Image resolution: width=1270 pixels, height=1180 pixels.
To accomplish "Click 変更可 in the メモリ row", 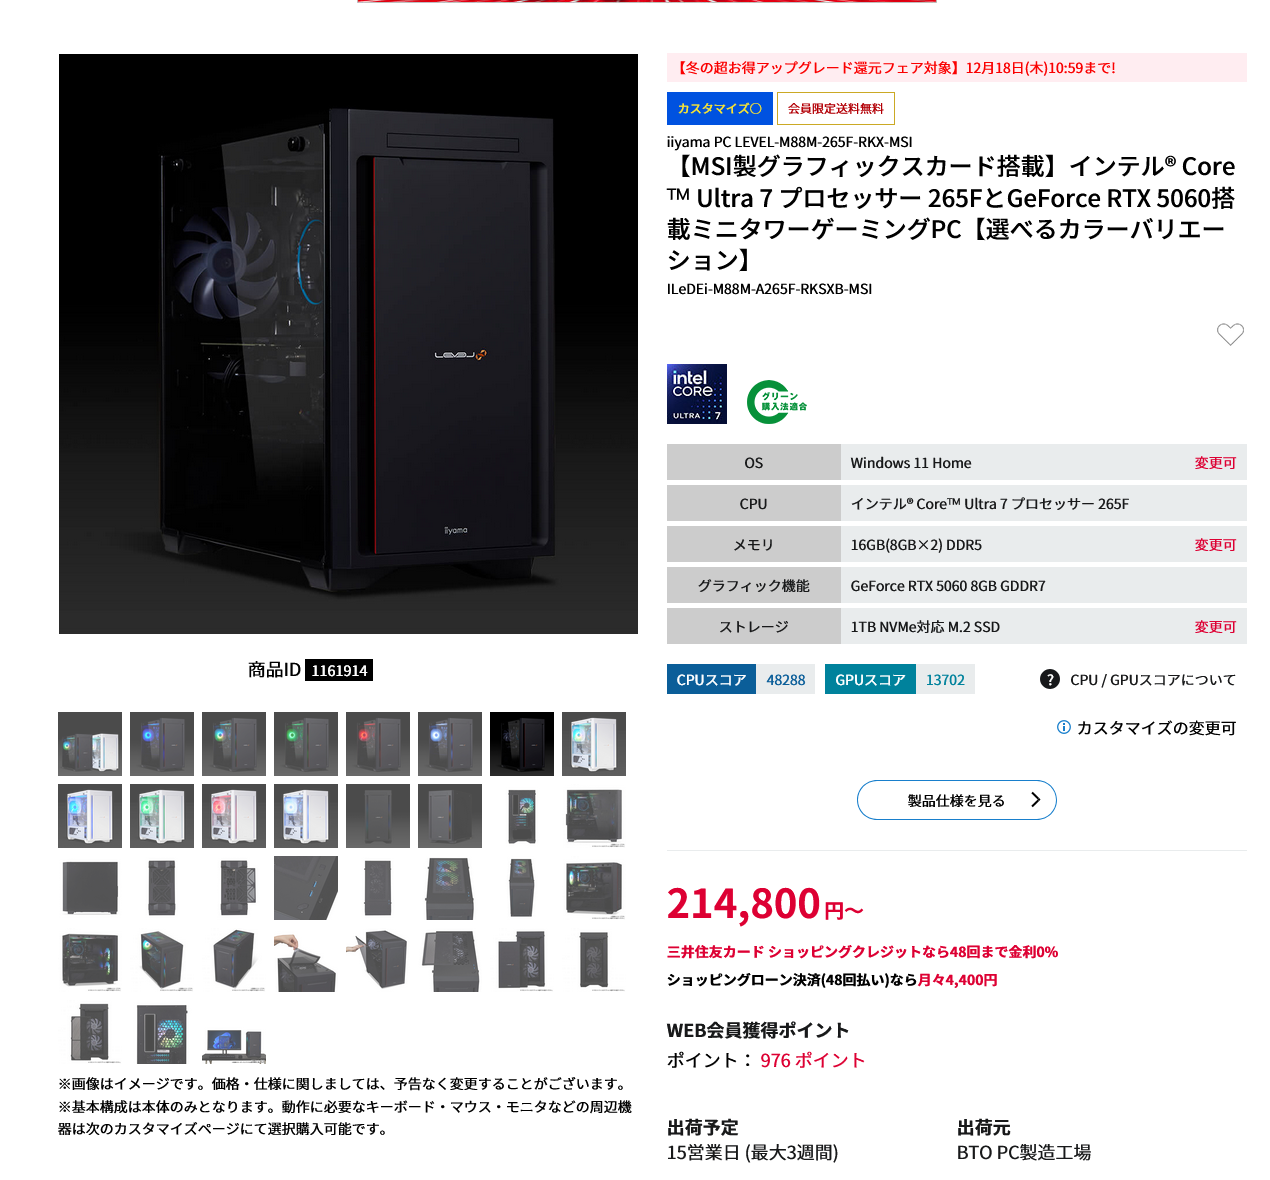I will [x=1215, y=545].
